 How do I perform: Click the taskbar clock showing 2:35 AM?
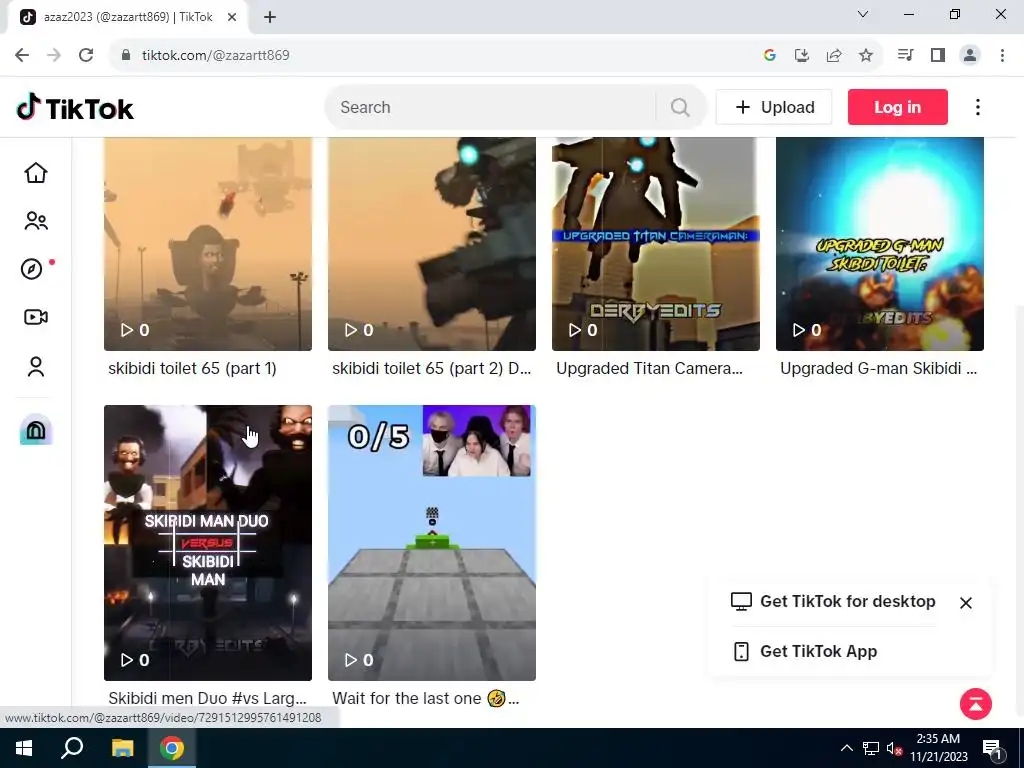pos(938,748)
